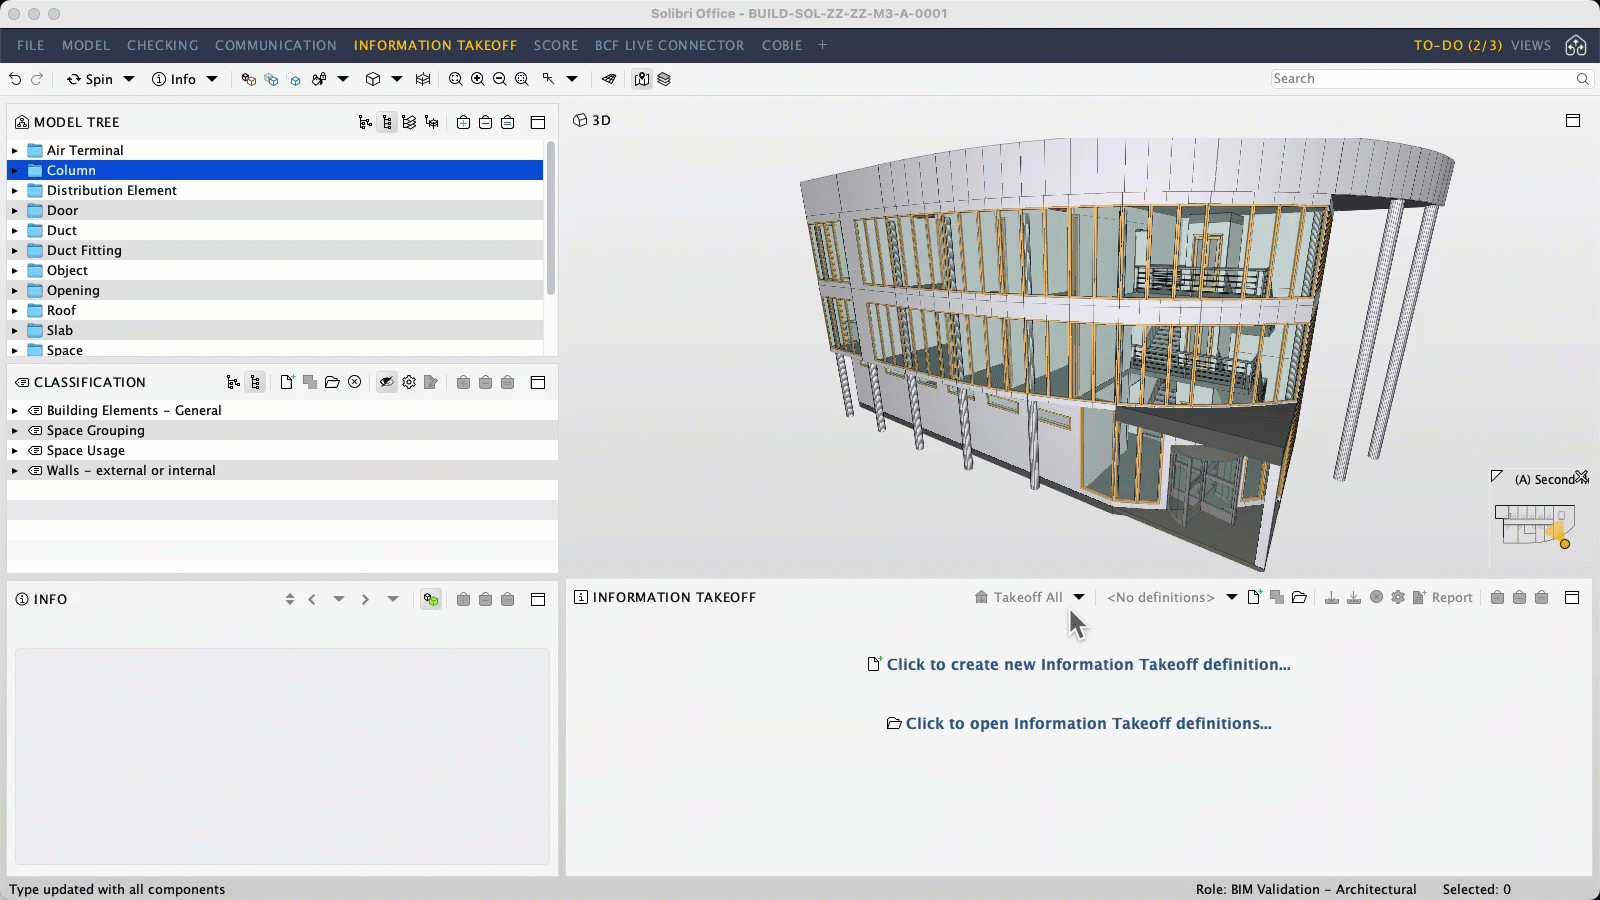1600x900 pixels.
Task: Expand the Column tree item
Action: (14, 170)
